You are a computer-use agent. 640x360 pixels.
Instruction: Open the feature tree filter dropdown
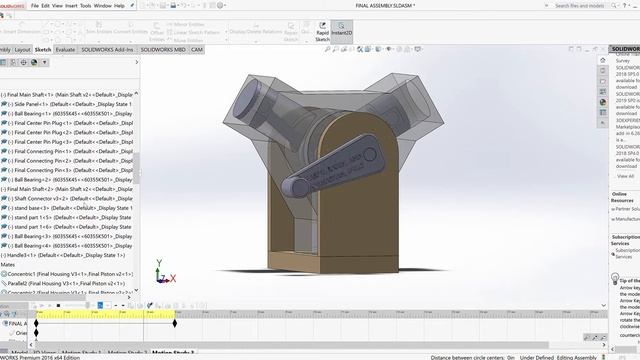coord(44,62)
